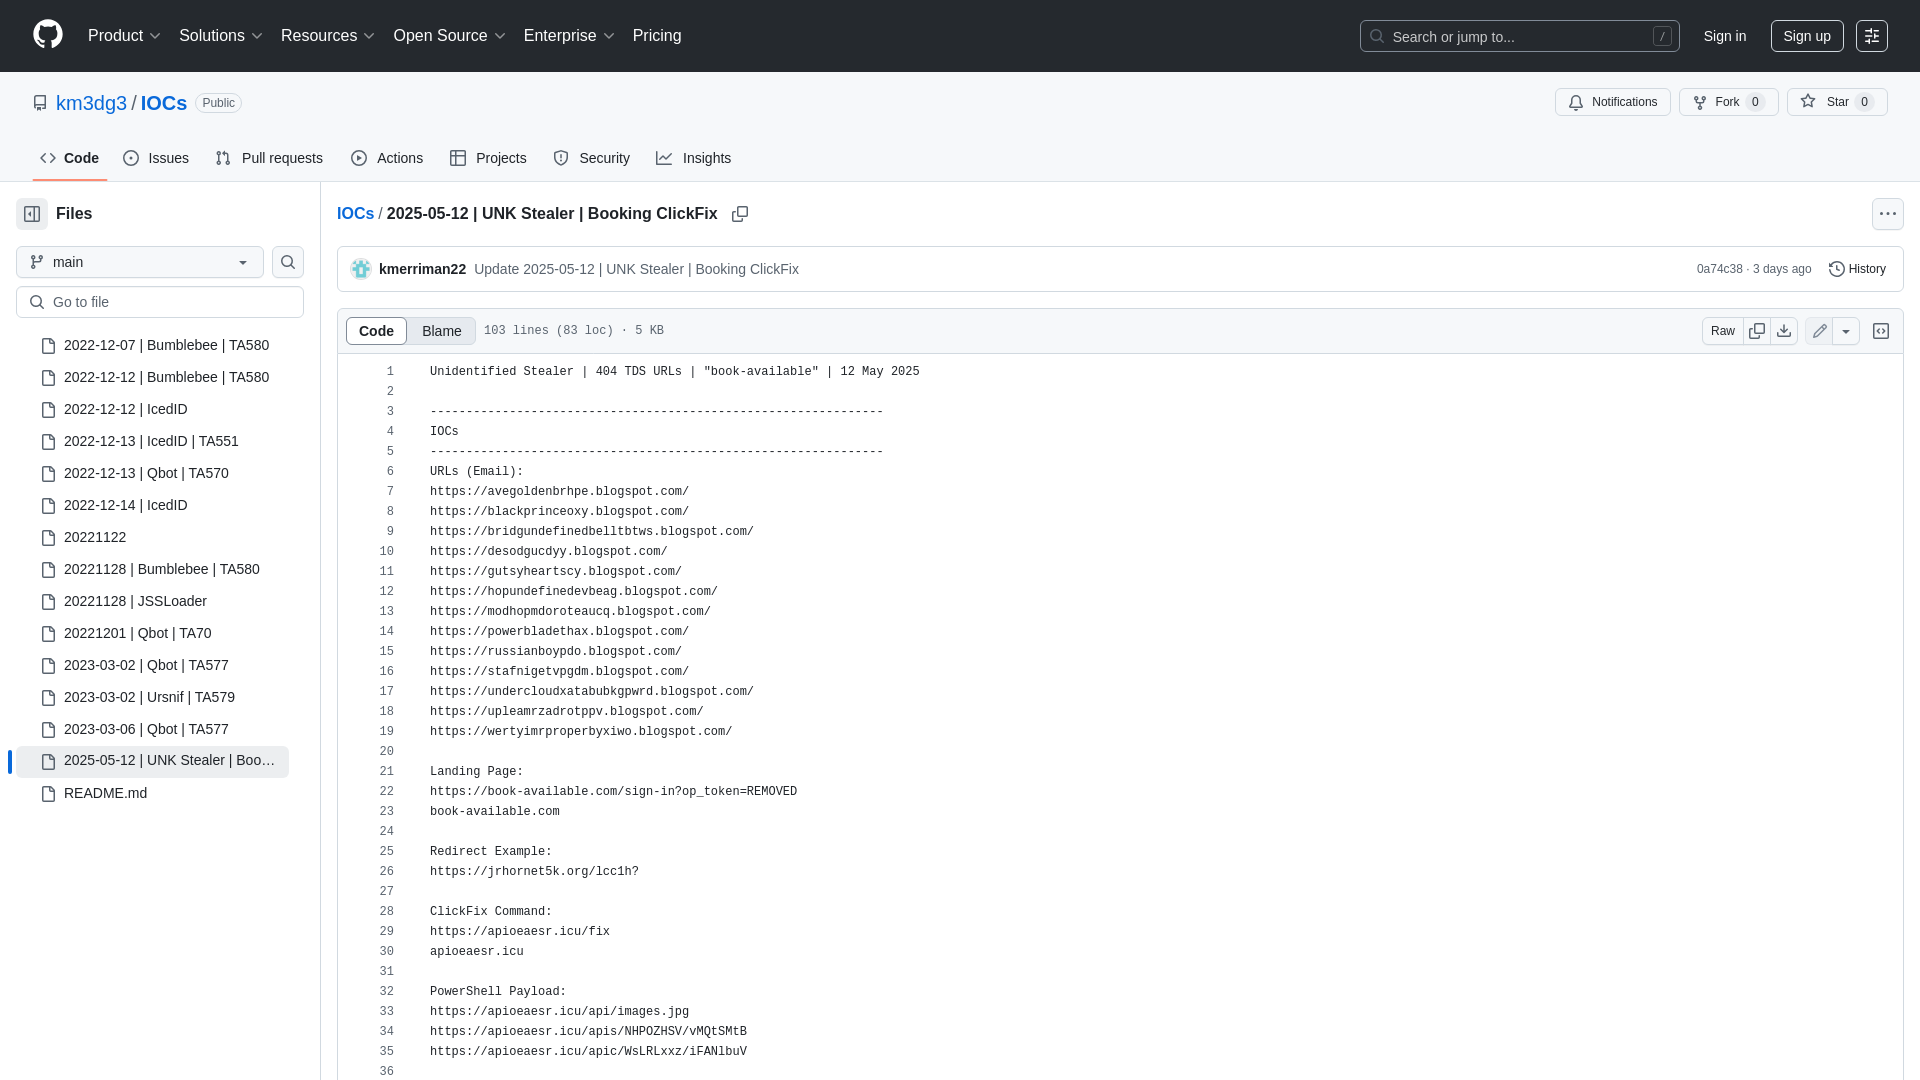Switch to the Security tab

(x=591, y=158)
